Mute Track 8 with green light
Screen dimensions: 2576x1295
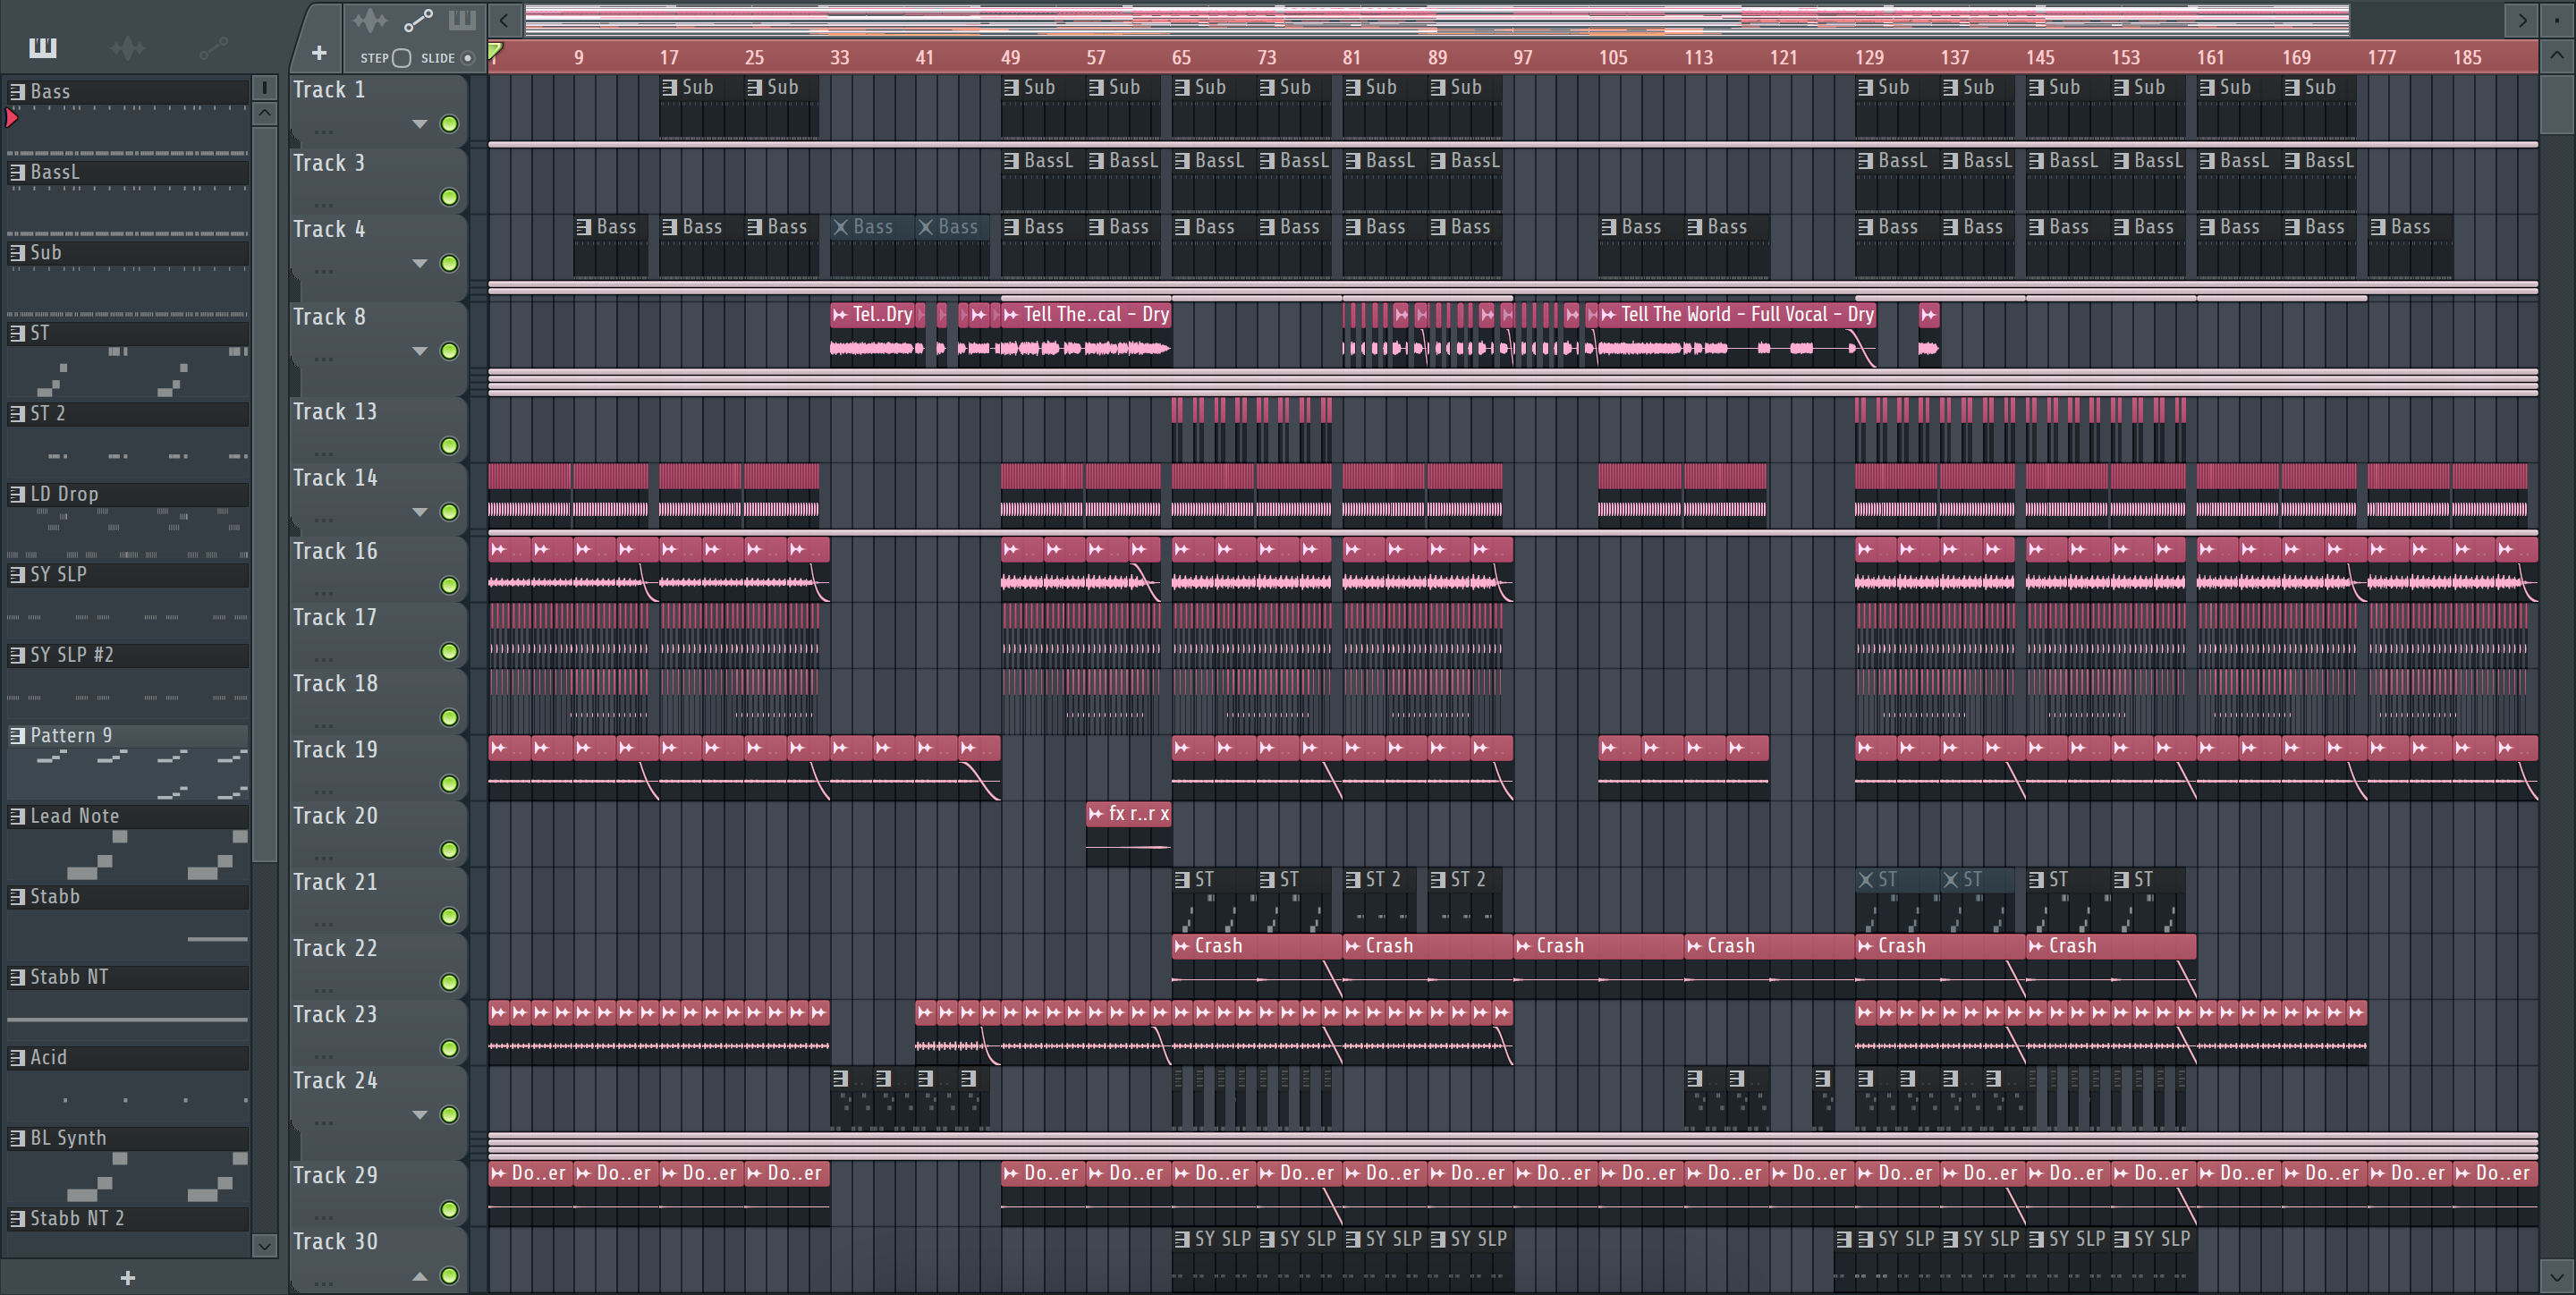(450, 351)
